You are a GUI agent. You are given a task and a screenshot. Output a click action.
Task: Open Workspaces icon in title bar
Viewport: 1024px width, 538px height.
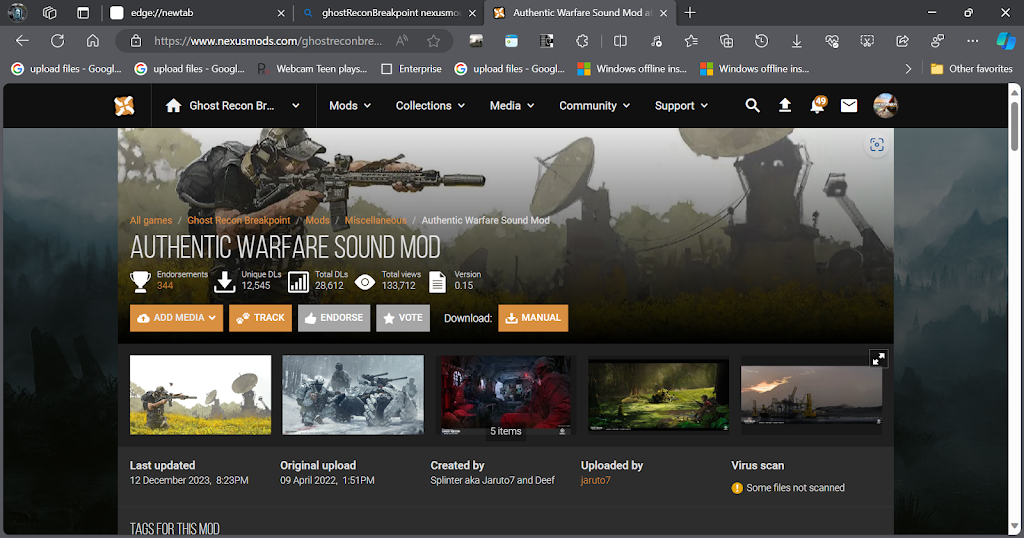click(x=50, y=13)
